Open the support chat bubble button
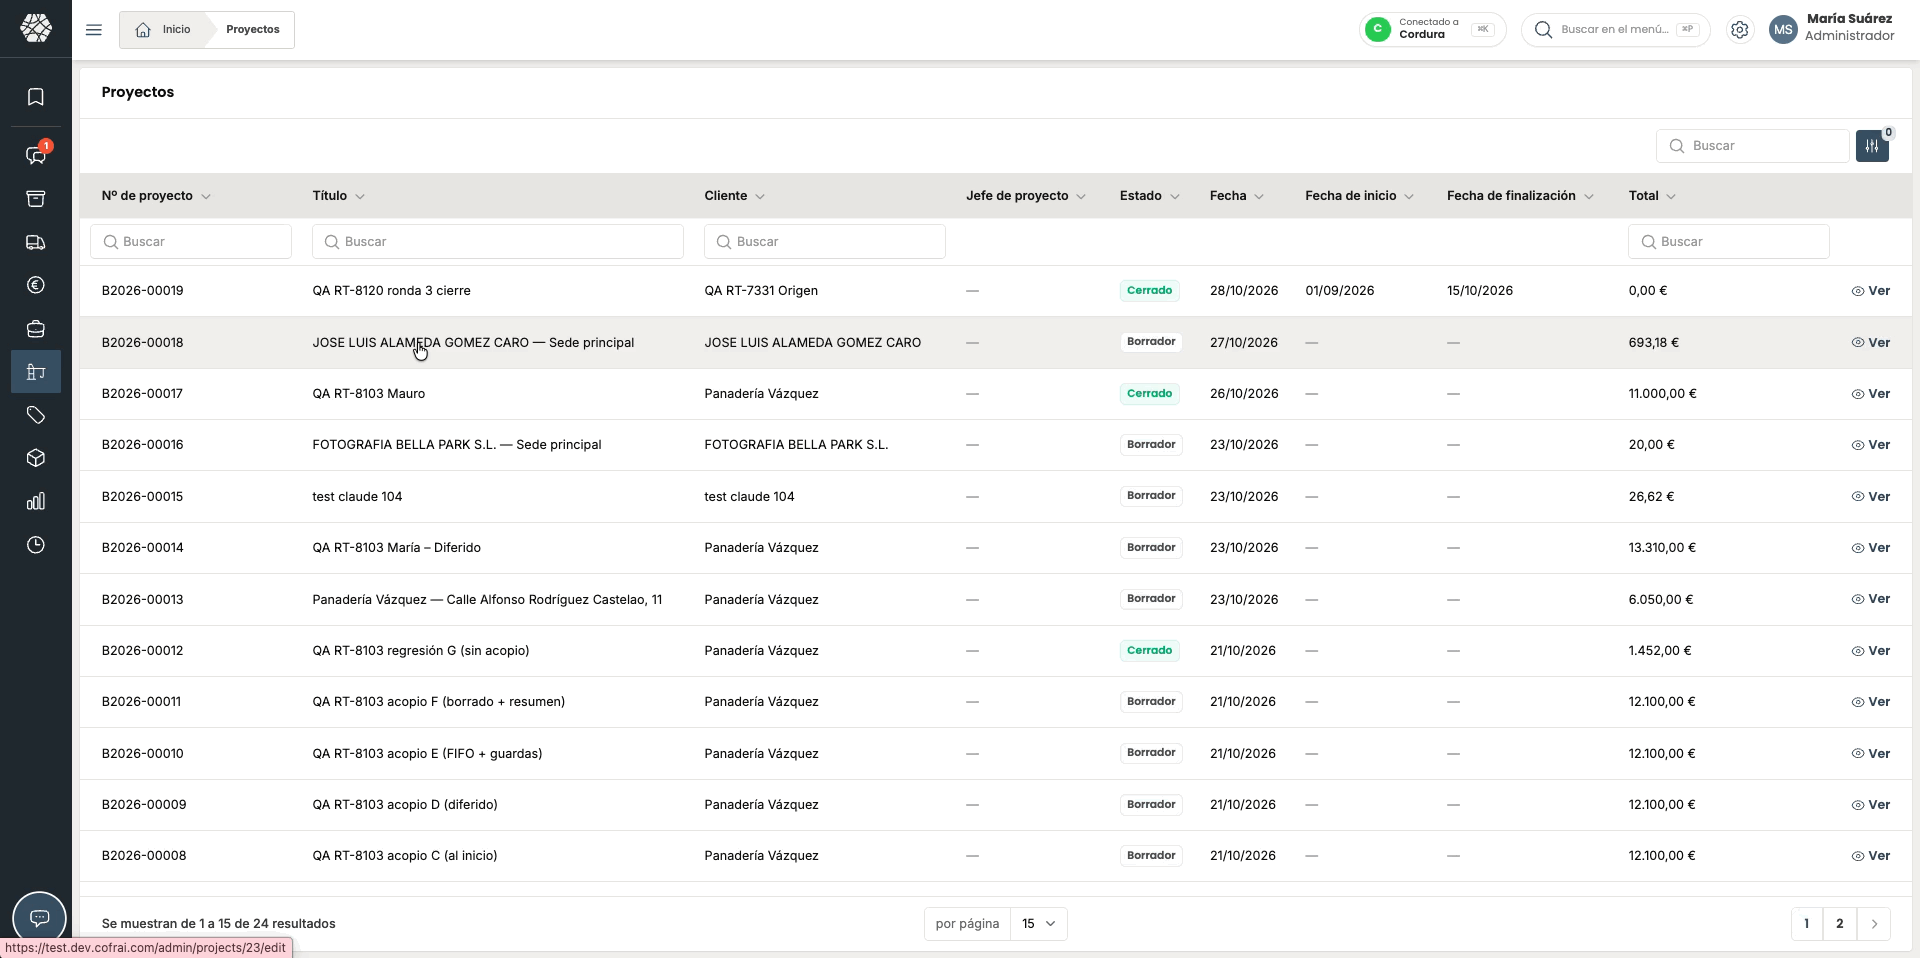Viewport: 1920px width, 958px height. click(39, 917)
